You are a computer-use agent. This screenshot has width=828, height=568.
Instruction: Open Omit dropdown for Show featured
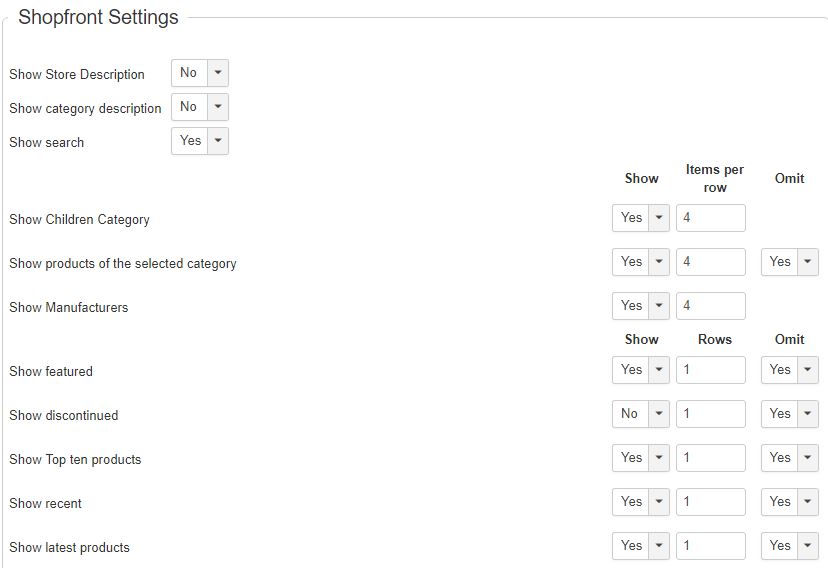pyautogui.click(x=789, y=370)
